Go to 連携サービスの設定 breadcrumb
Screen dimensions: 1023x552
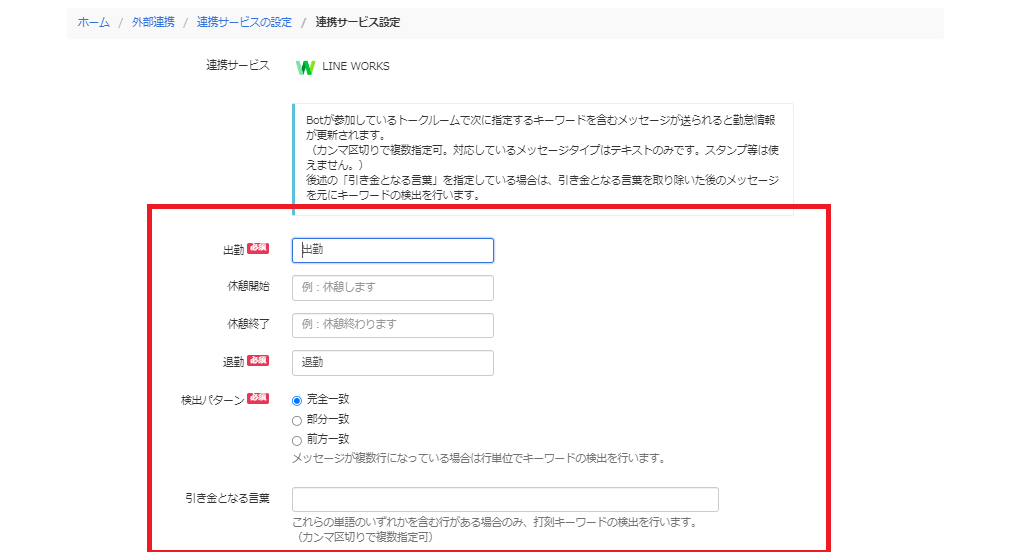click(x=244, y=22)
